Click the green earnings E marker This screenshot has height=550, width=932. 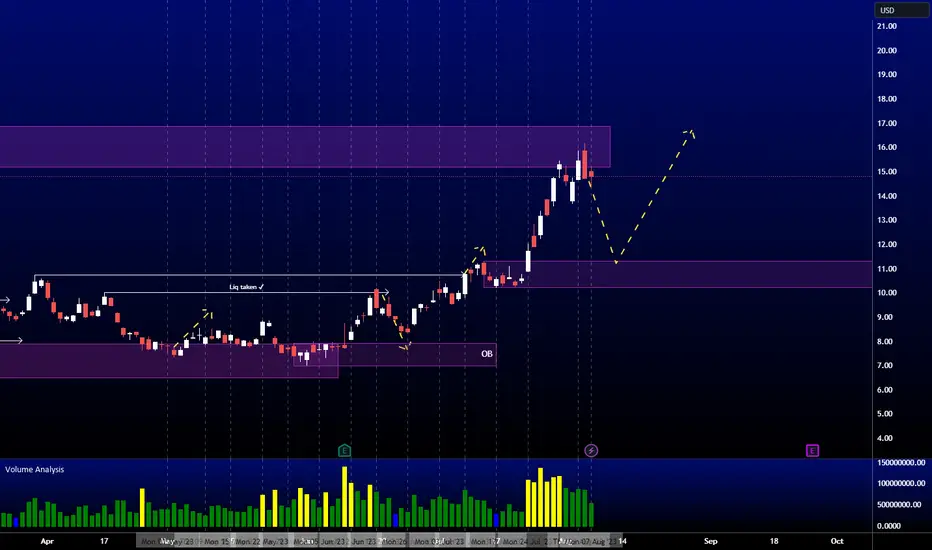pyautogui.click(x=344, y=451)
